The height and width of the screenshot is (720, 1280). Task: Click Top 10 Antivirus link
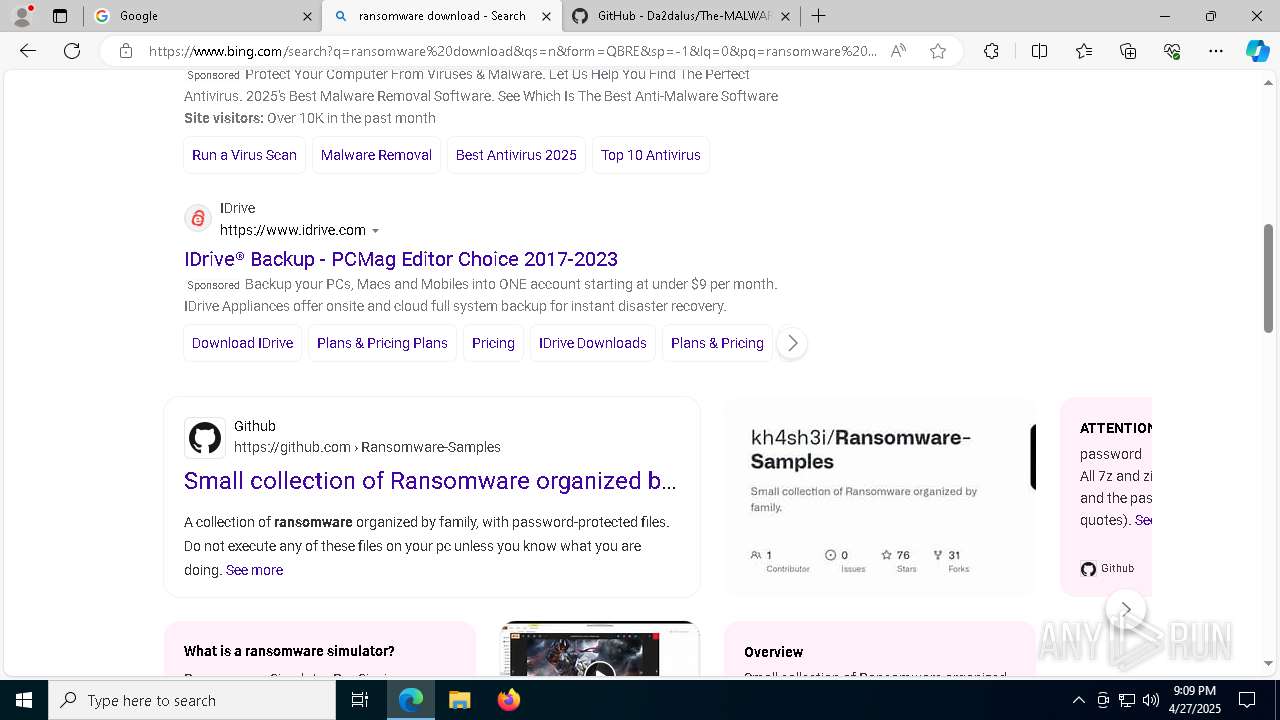[x=651, y=155]
